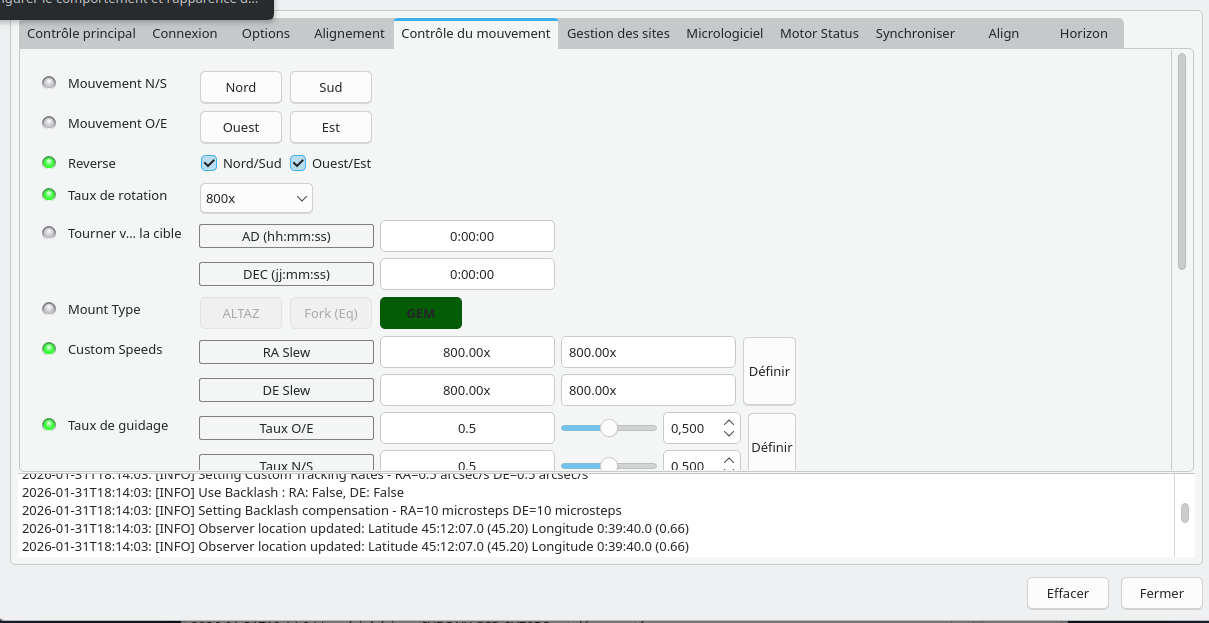Image resolution: width=1209 pixels, height=623 pixels.
Task: Adjust the Taux N/S guide rate slider
Action: click(x=608, y=465)
